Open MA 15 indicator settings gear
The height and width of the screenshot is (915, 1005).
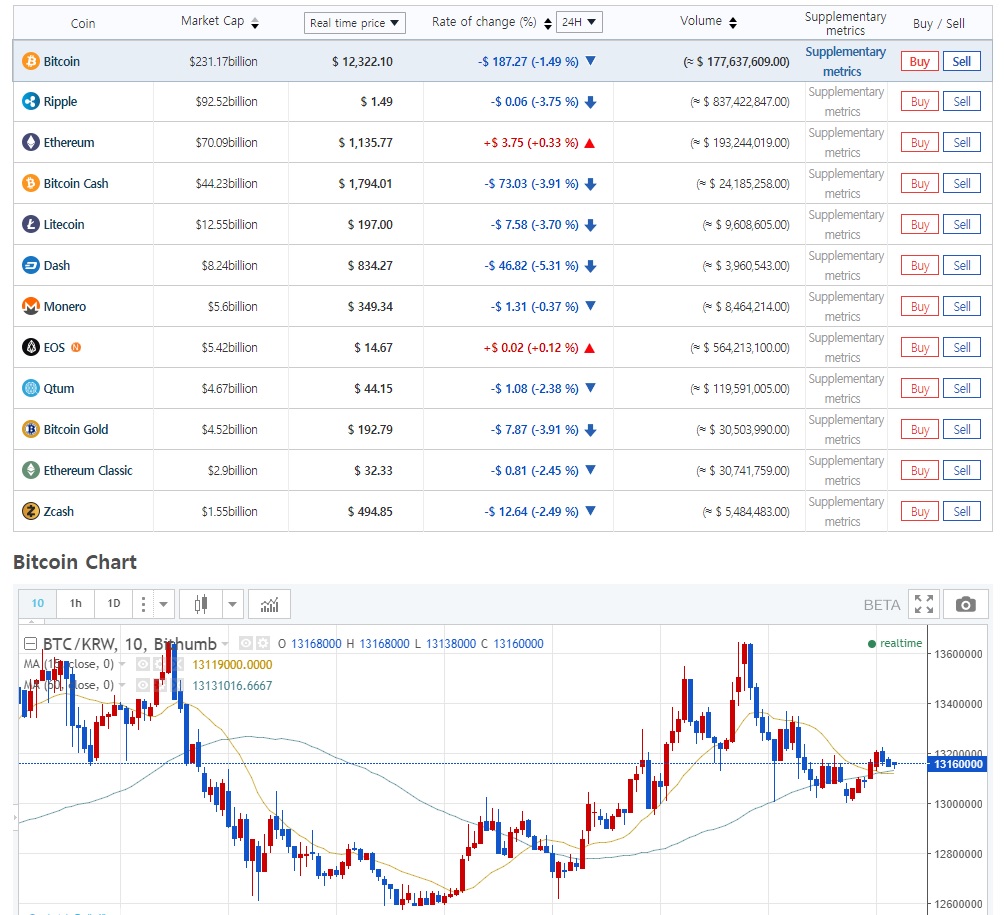tap(158, 664)
